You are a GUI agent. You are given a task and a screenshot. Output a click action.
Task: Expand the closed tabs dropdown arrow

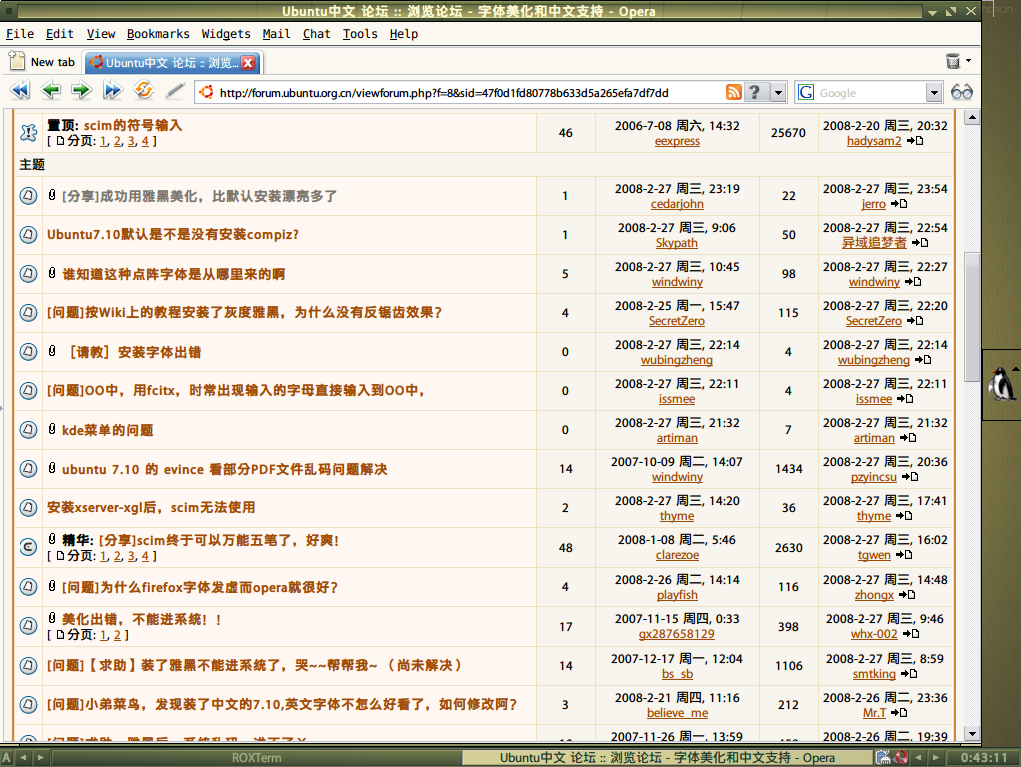pos(968,61)
